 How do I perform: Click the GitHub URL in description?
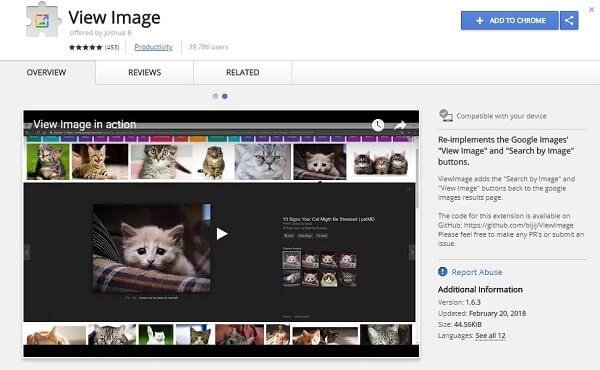pyautogui.click(x=518, y=225)
